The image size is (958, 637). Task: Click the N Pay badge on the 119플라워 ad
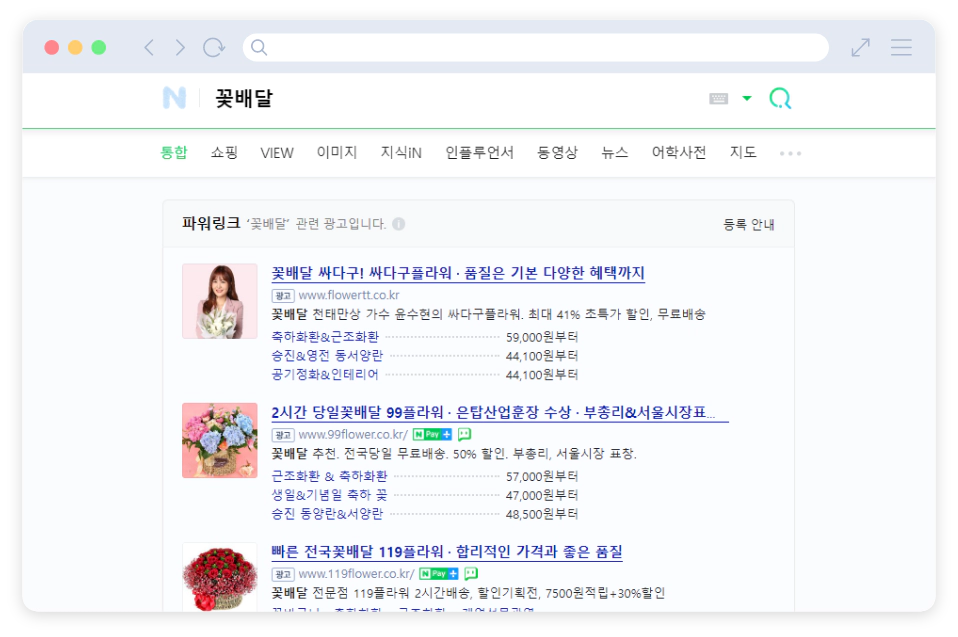click(440, 573)
